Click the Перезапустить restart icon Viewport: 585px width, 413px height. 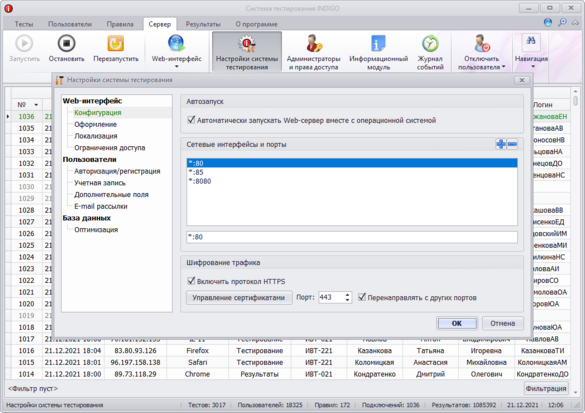click(x=116, y=44)
